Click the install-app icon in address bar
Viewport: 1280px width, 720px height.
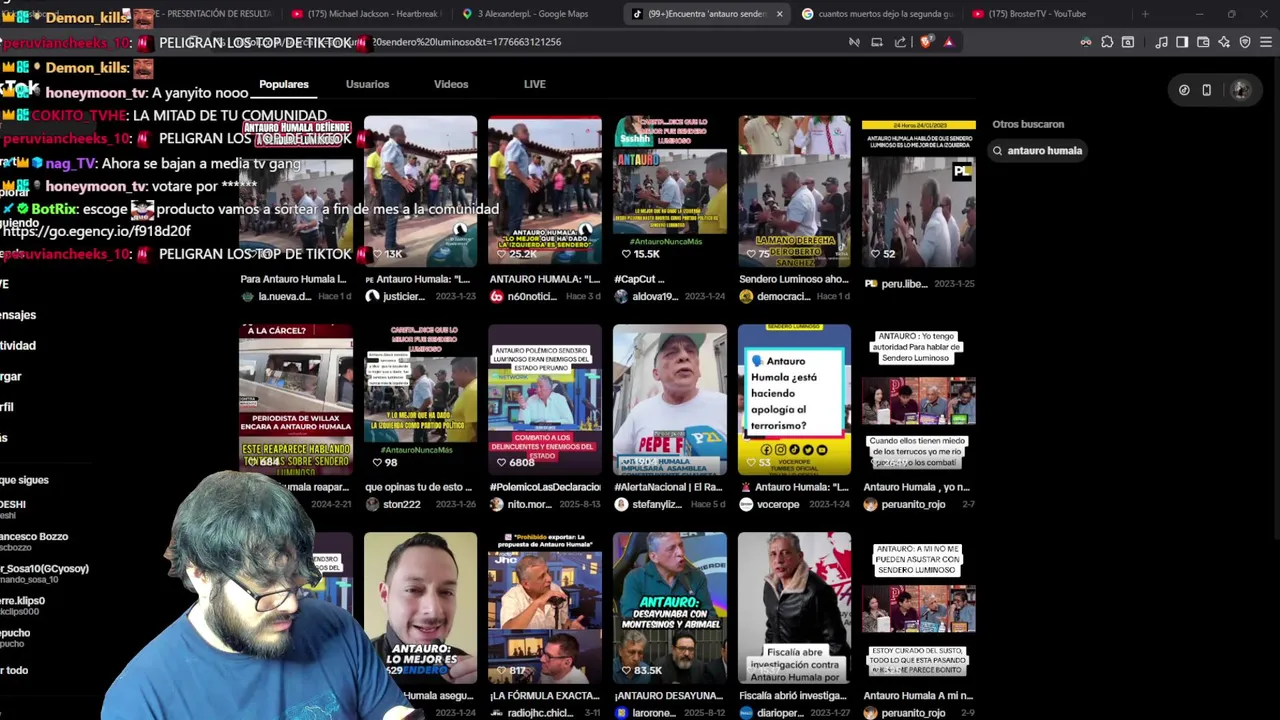click(x=877, y=42)
